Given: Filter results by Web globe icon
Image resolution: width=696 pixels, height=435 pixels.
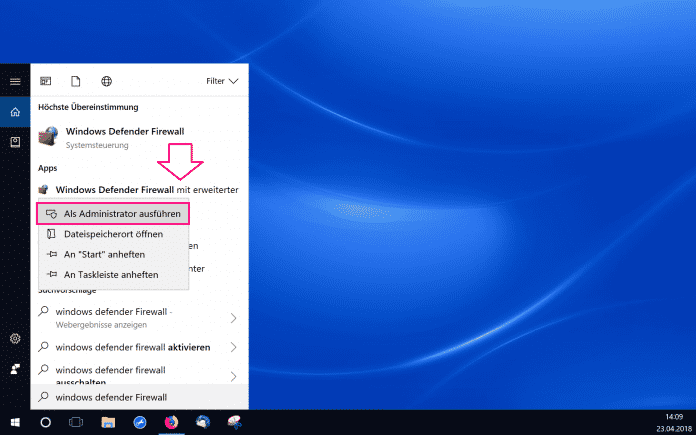Looking at the screenshot, I should click(106, 81).
